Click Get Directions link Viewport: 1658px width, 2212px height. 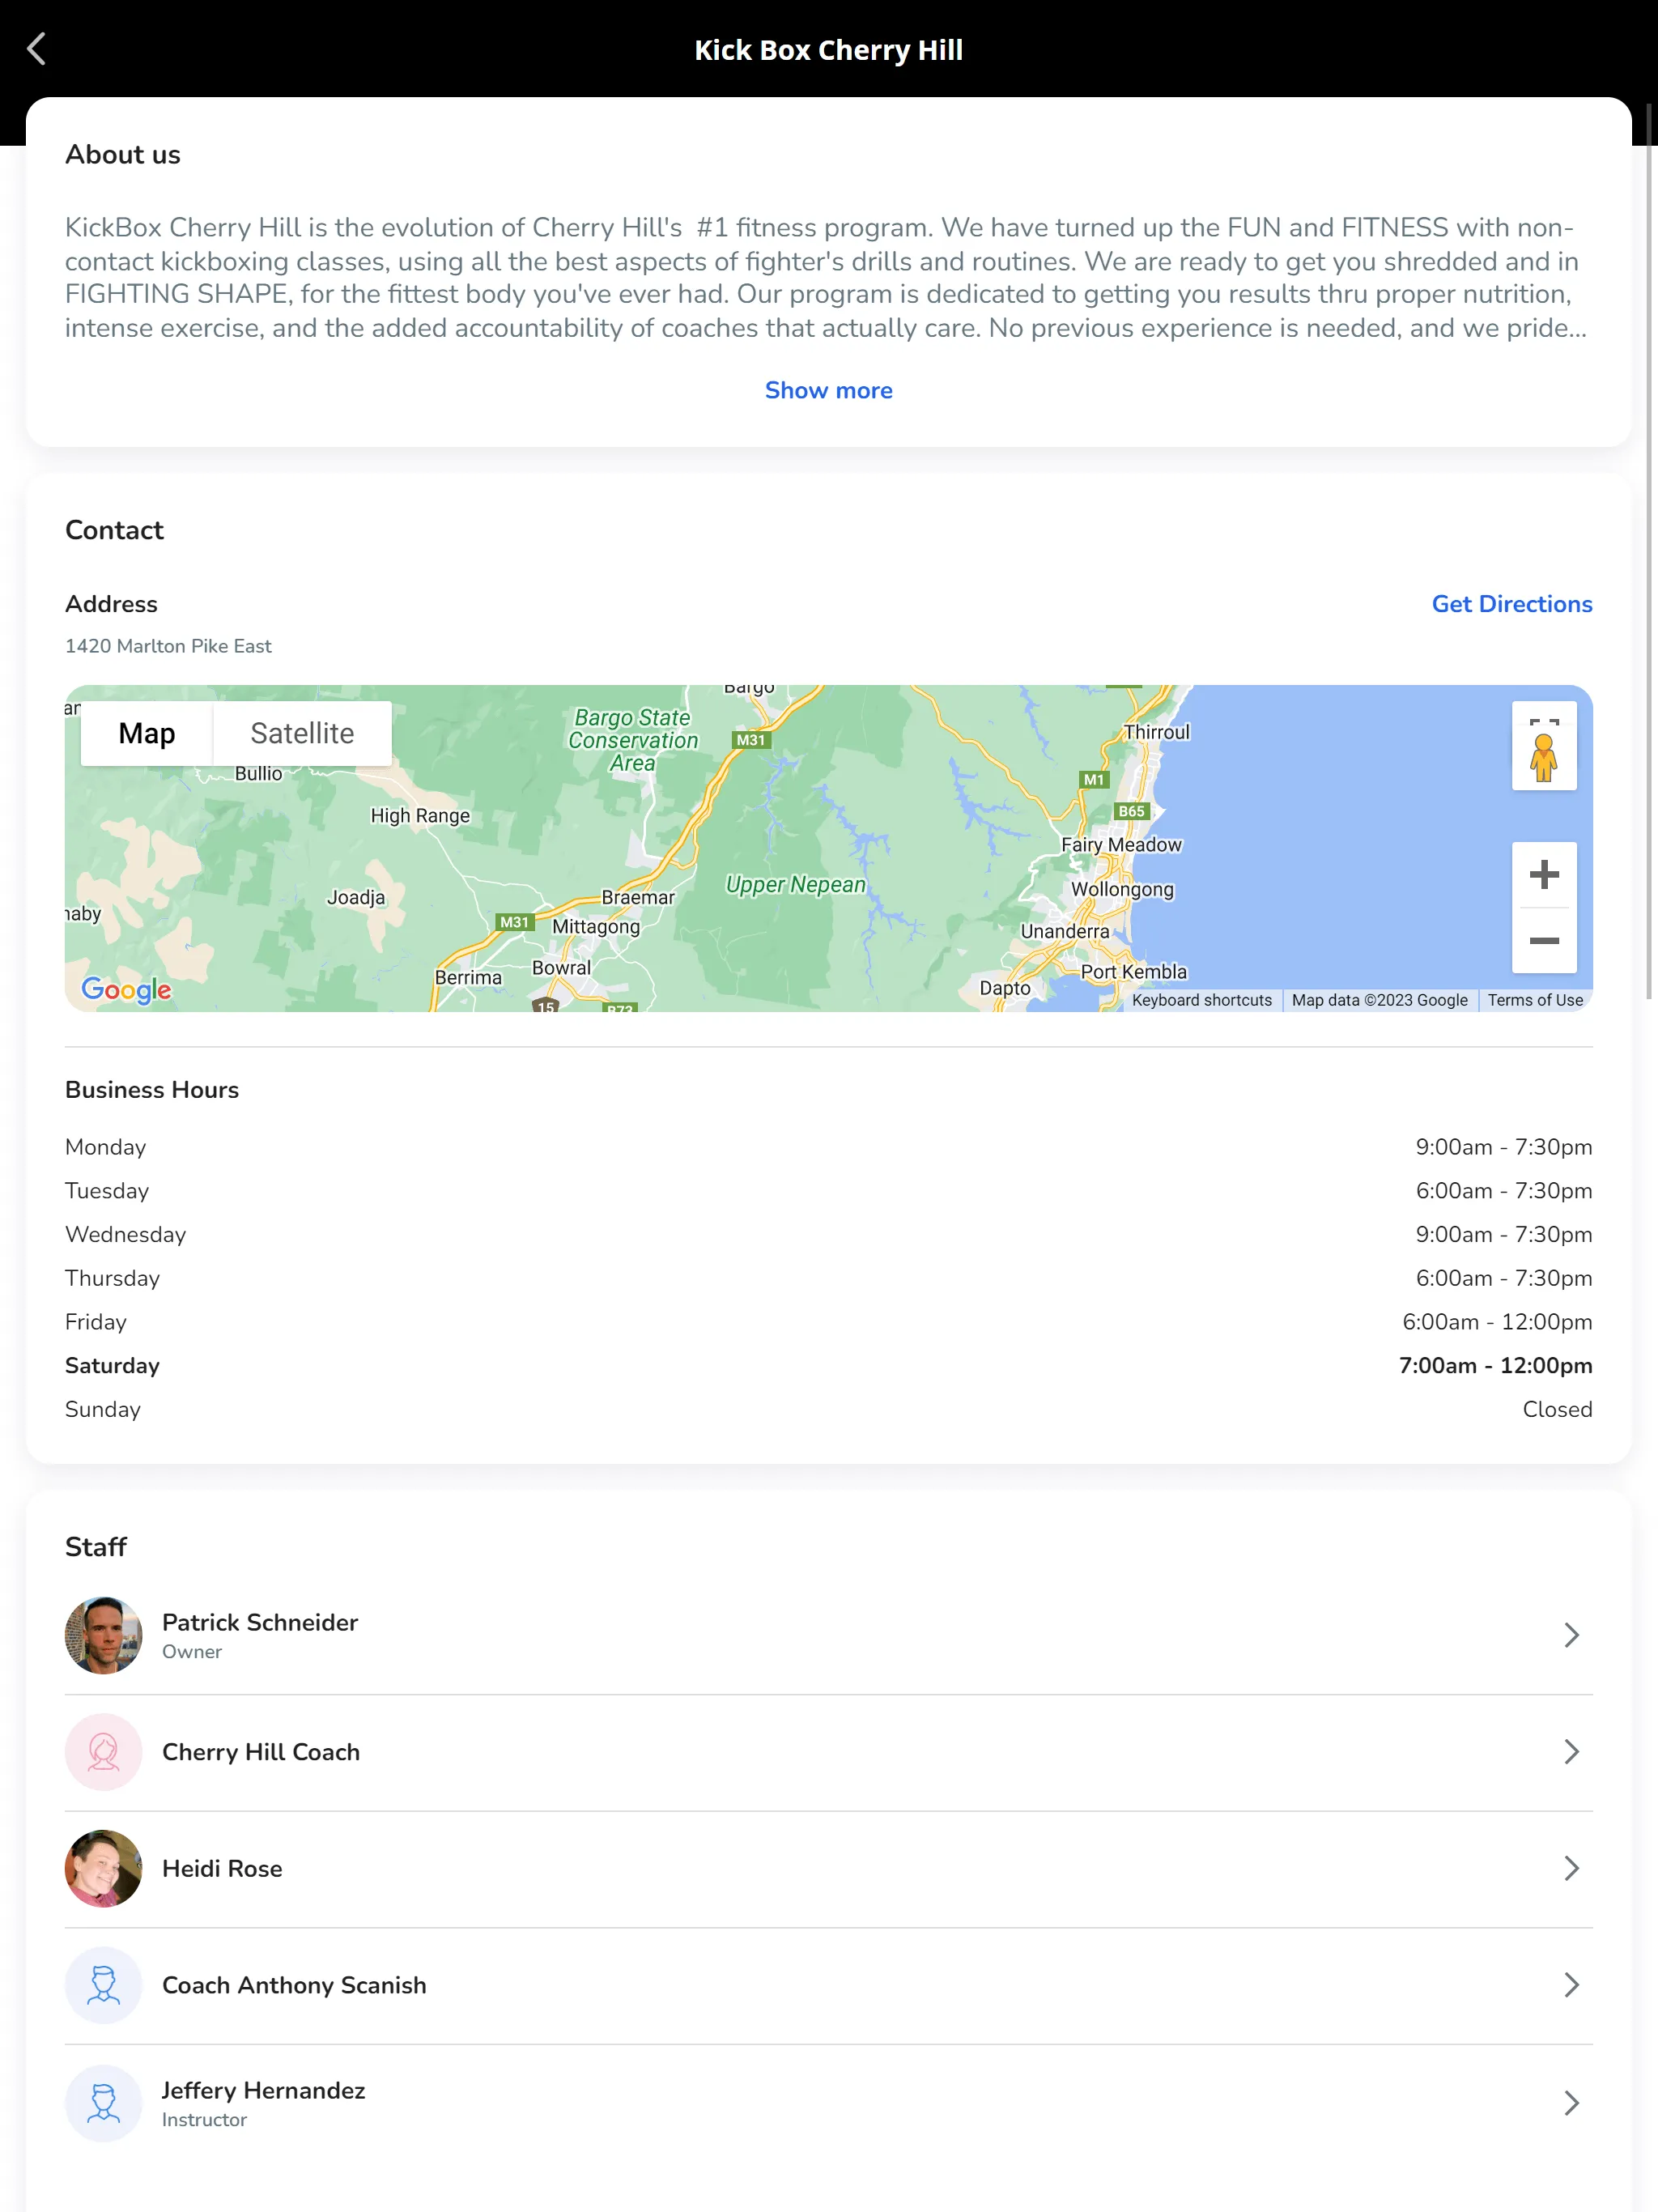pos(1513,604)
